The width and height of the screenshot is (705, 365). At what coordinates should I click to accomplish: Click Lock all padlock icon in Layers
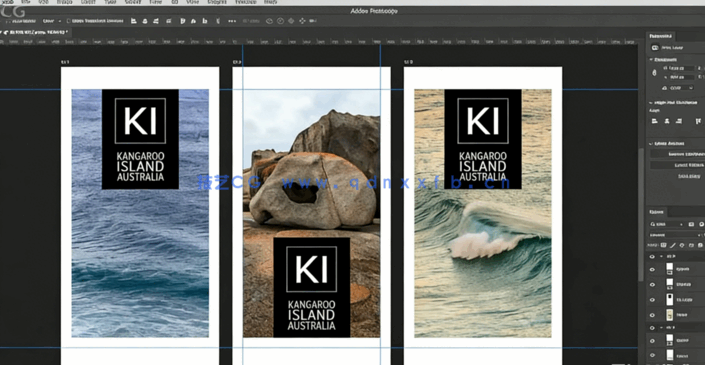700,245
